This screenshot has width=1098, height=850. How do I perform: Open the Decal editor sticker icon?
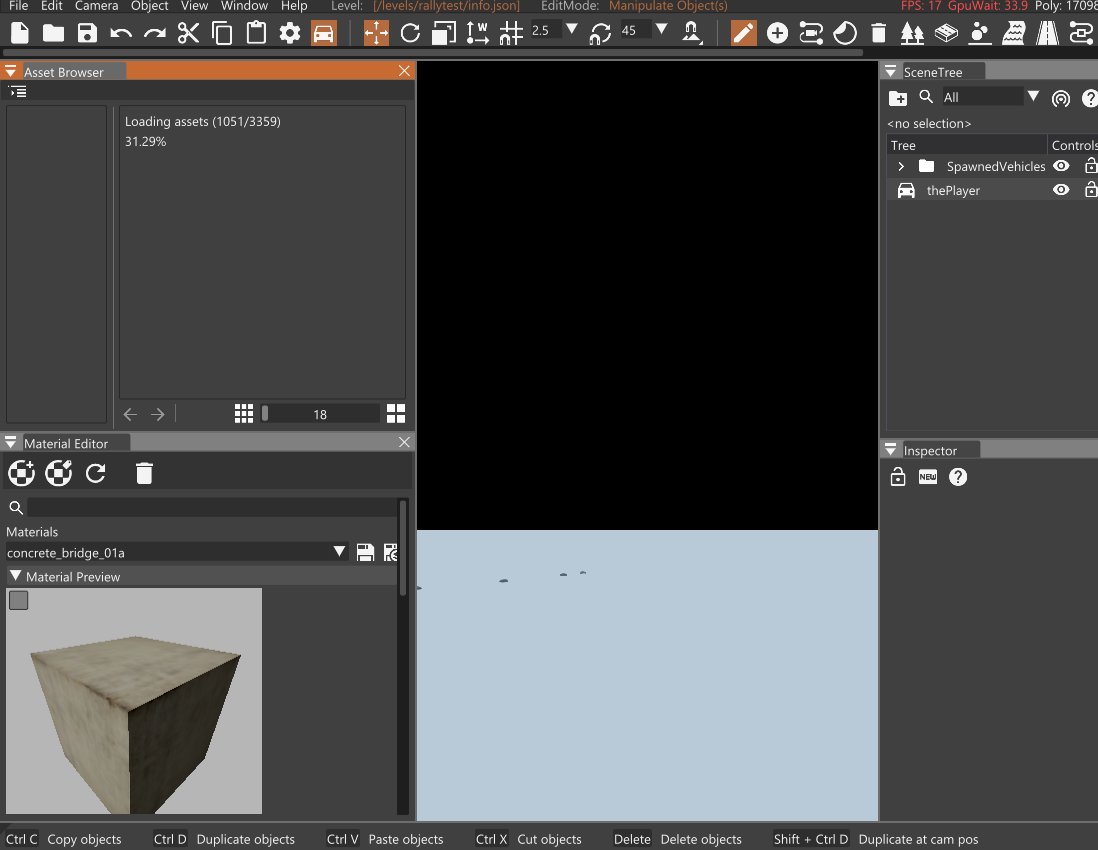845,33
